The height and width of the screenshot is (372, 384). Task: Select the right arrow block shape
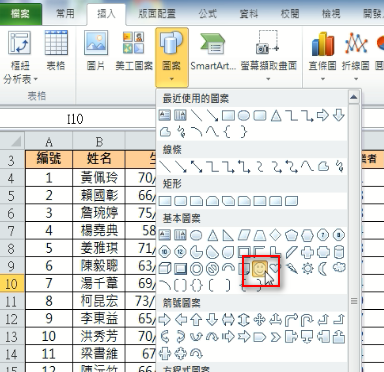[164, 320]
